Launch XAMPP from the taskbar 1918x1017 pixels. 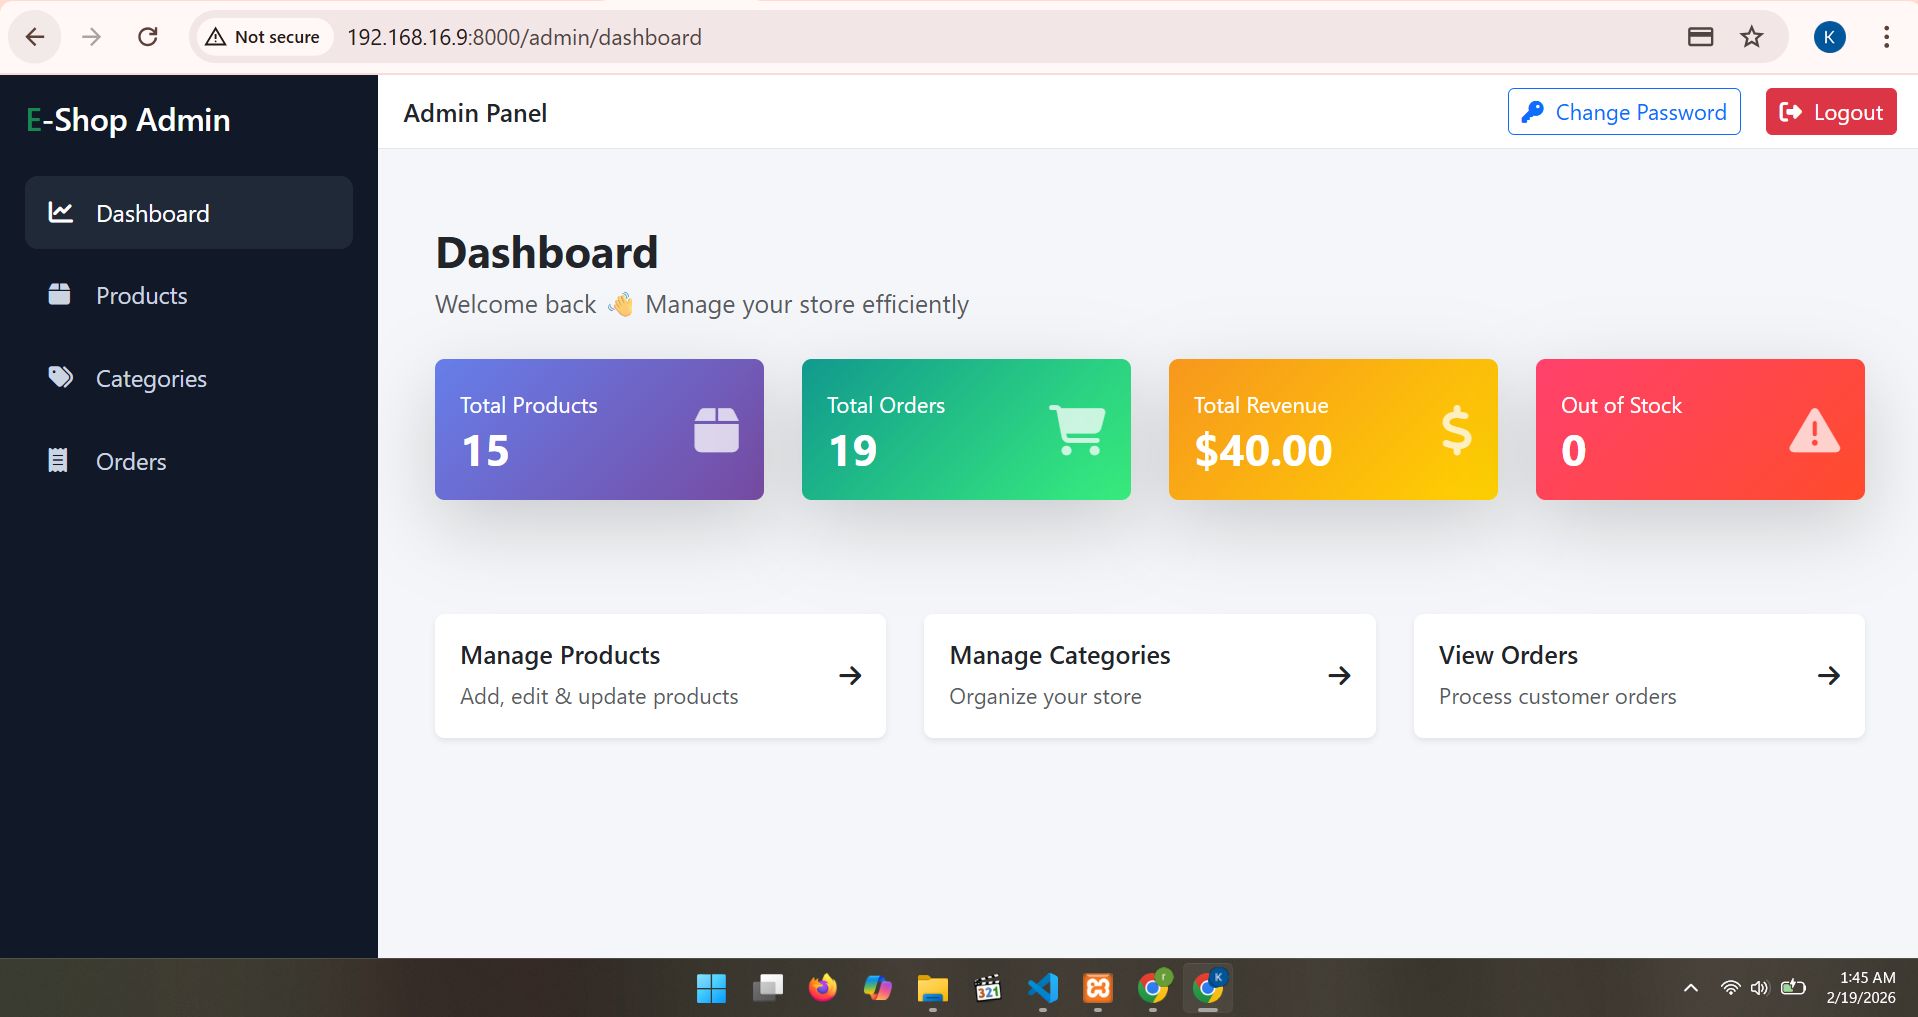1097,988
